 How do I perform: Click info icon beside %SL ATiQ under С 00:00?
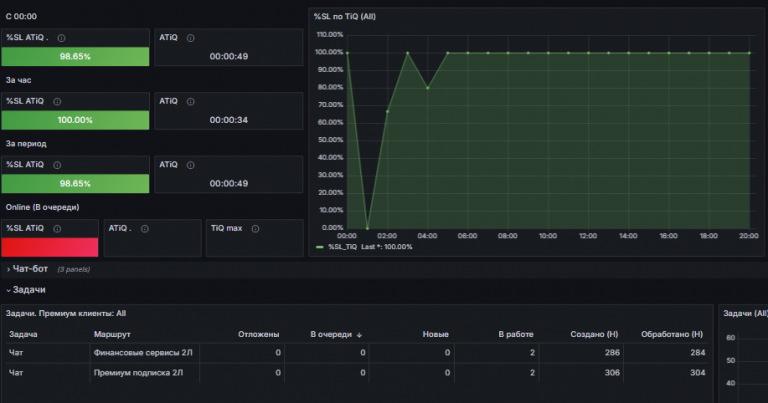pyautogui.click(x=61, y=38)
